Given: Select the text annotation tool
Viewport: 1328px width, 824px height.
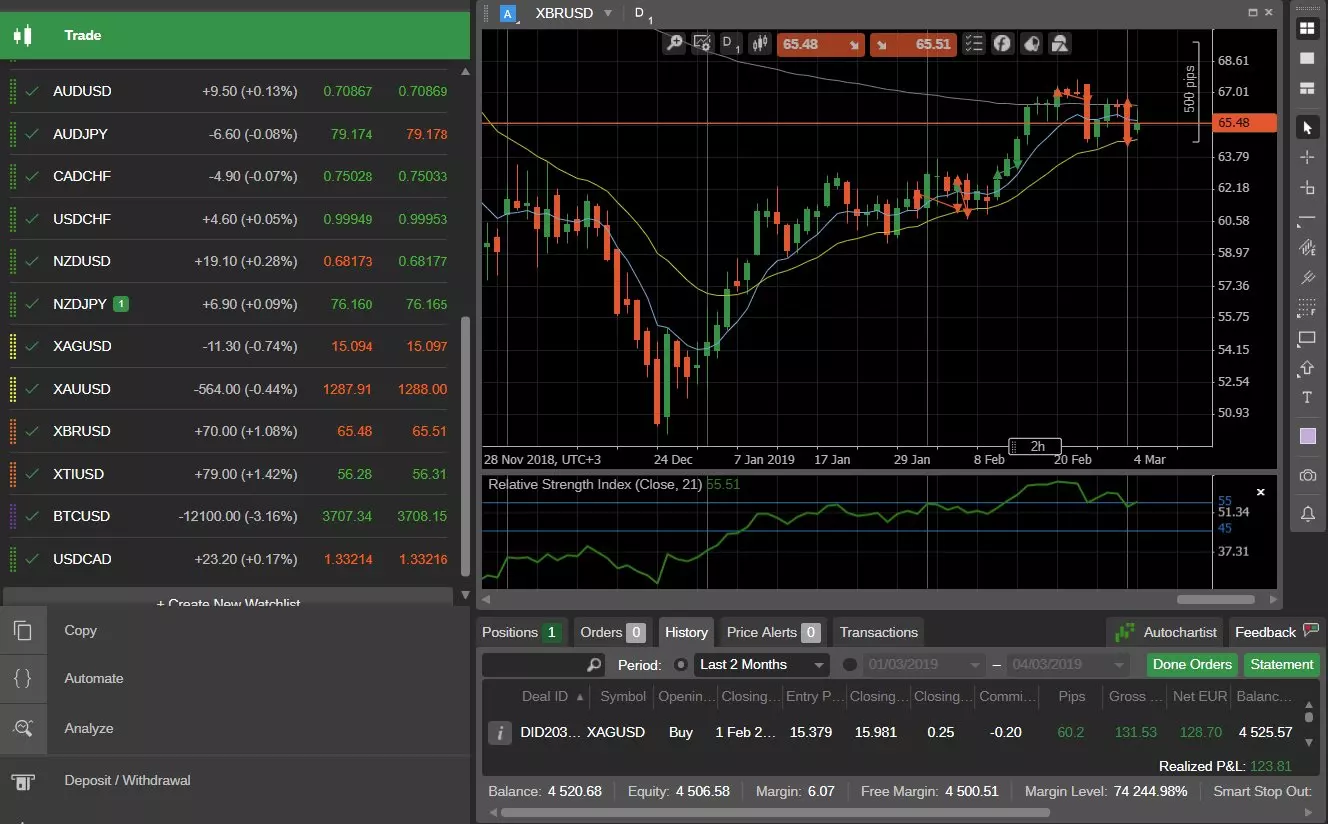Looking at the screenshot, I should click(x=1307, y=398).
